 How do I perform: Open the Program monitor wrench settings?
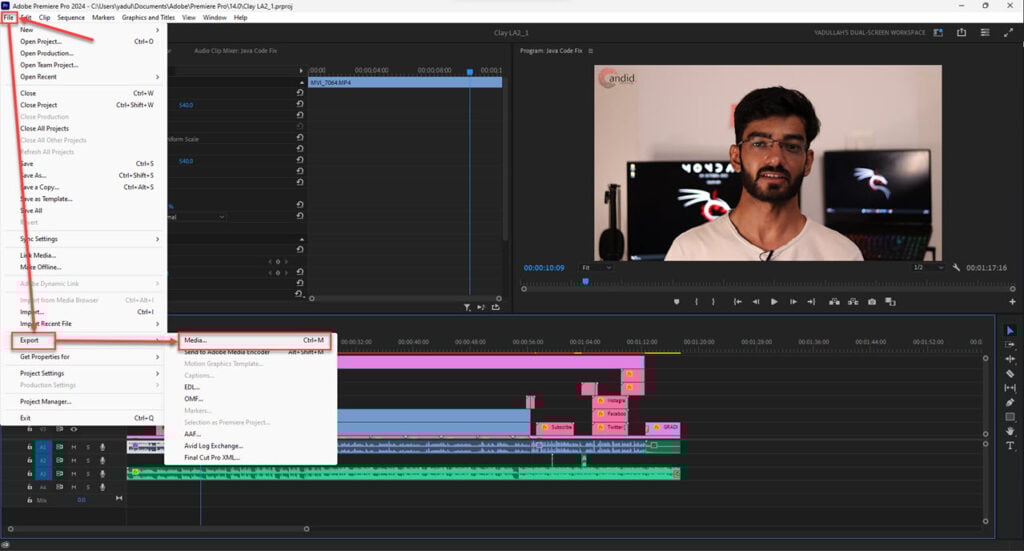956,268
